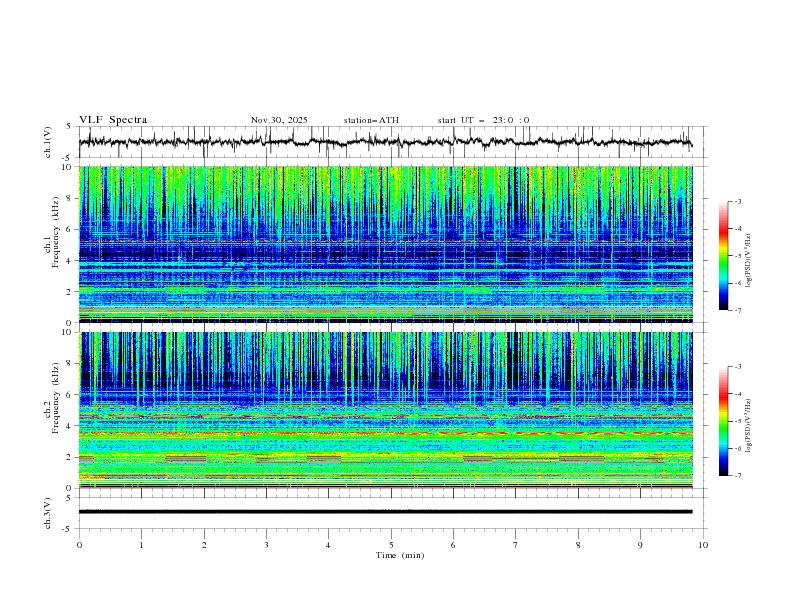Click the "Nov.30, 2025" date label
Screen dimensions: 792x612
coord(279,120)
